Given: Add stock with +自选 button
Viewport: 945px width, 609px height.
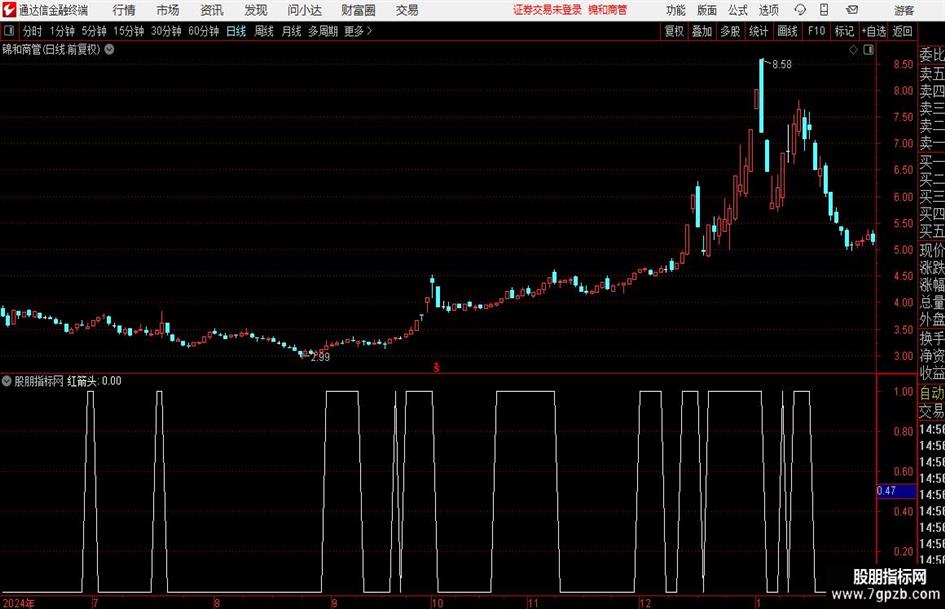Looking at the screenshot, I should pos(873,31).
